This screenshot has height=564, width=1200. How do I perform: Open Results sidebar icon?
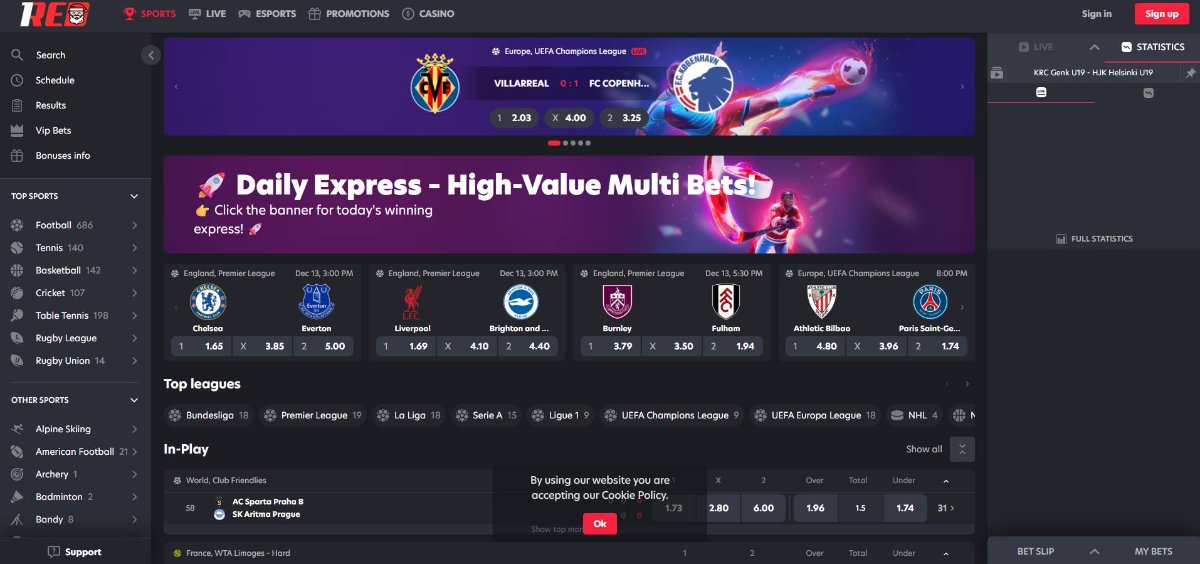[x=16, y=105]
